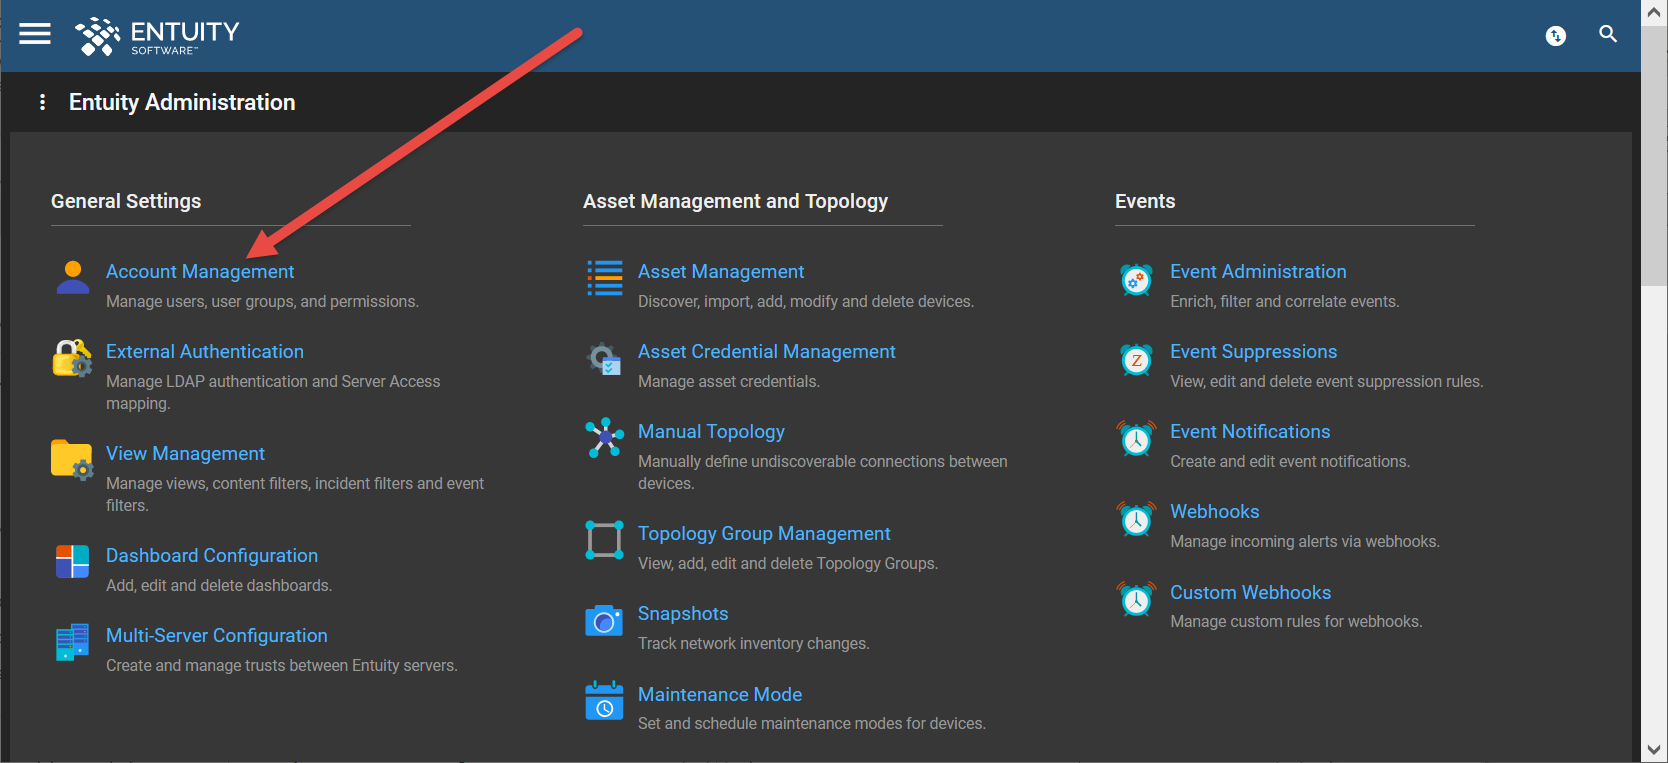Viewport: 1668px width, 763px height.
Task: Open Multi-Server Configuration link
Action: coord(217,636)
